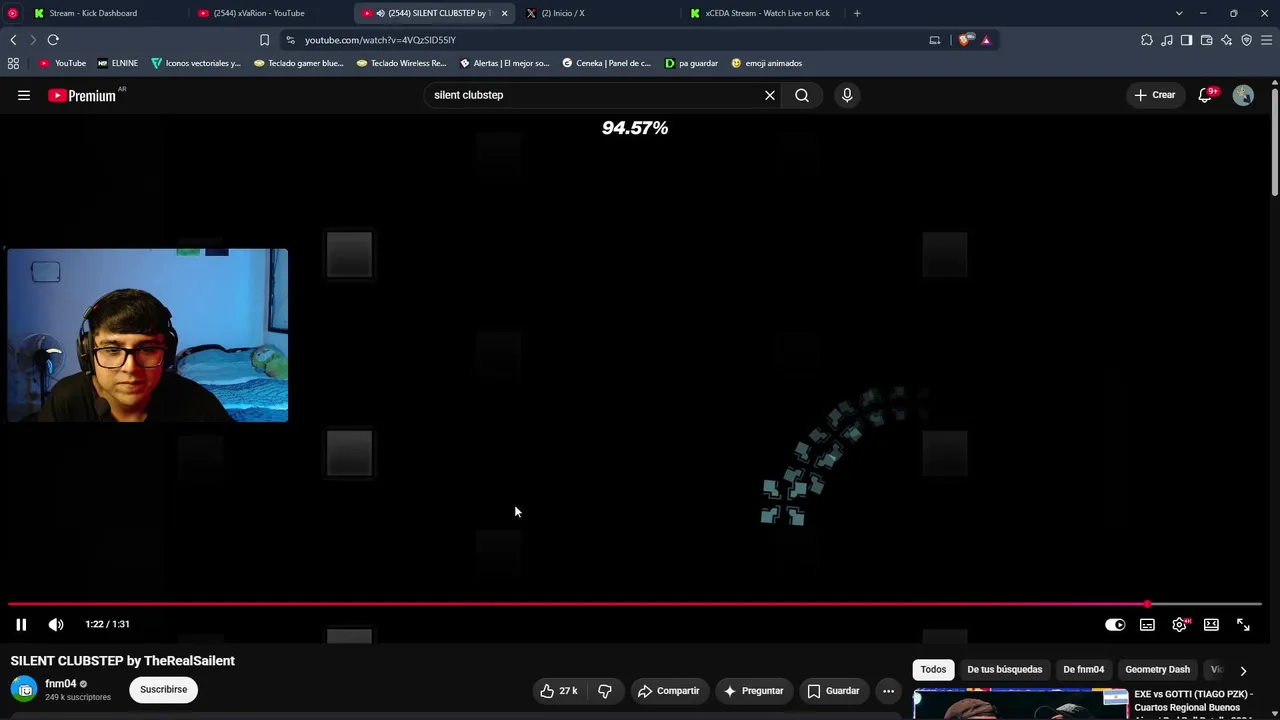The width and height of the screenshot is (1280, 720).
Task: Open media controls music note icon
Action: point(1167,40)
